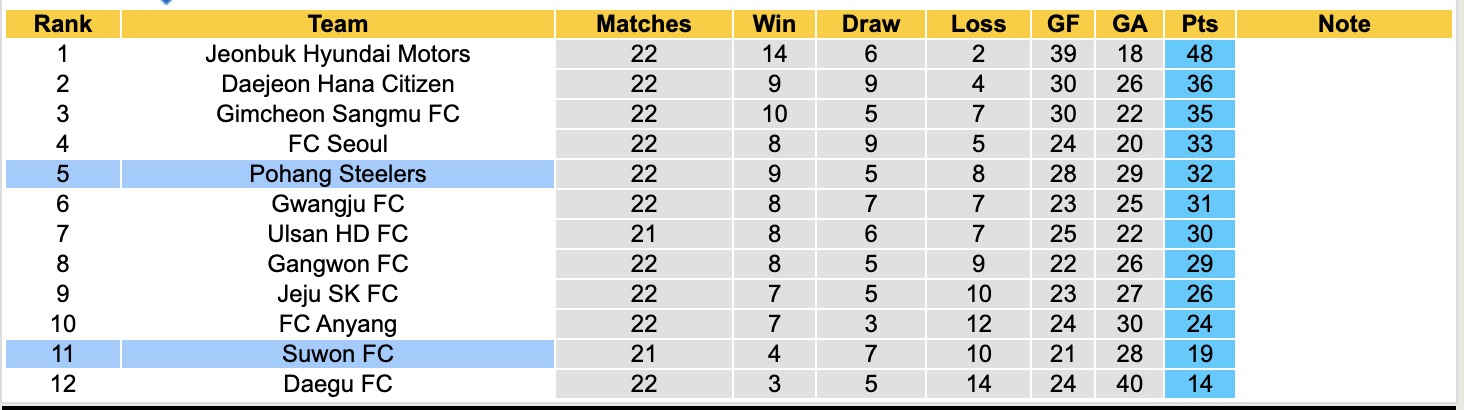Viewport: 1464px width, 410px height.
Task: Click the GF column header
Action: click(x=1063, y=24)
